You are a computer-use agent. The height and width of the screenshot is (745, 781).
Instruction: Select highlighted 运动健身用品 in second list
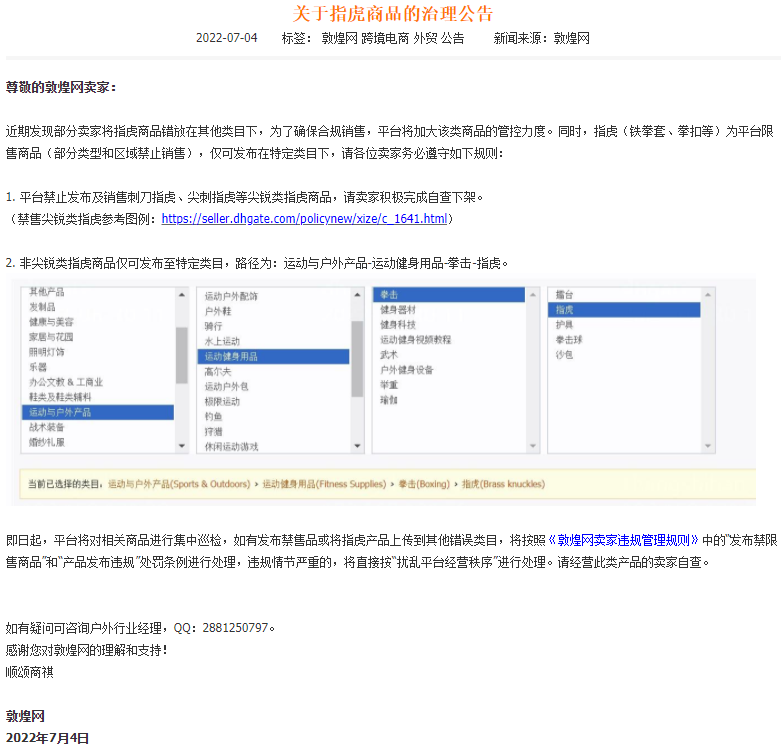[273, 357]
